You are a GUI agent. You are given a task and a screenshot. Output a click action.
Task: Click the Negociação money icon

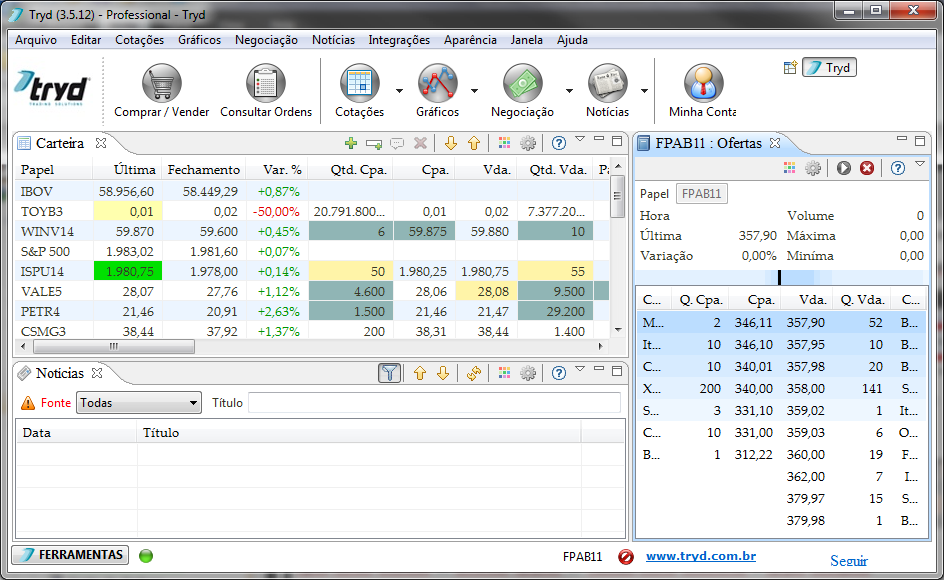[x=523, y=83]
